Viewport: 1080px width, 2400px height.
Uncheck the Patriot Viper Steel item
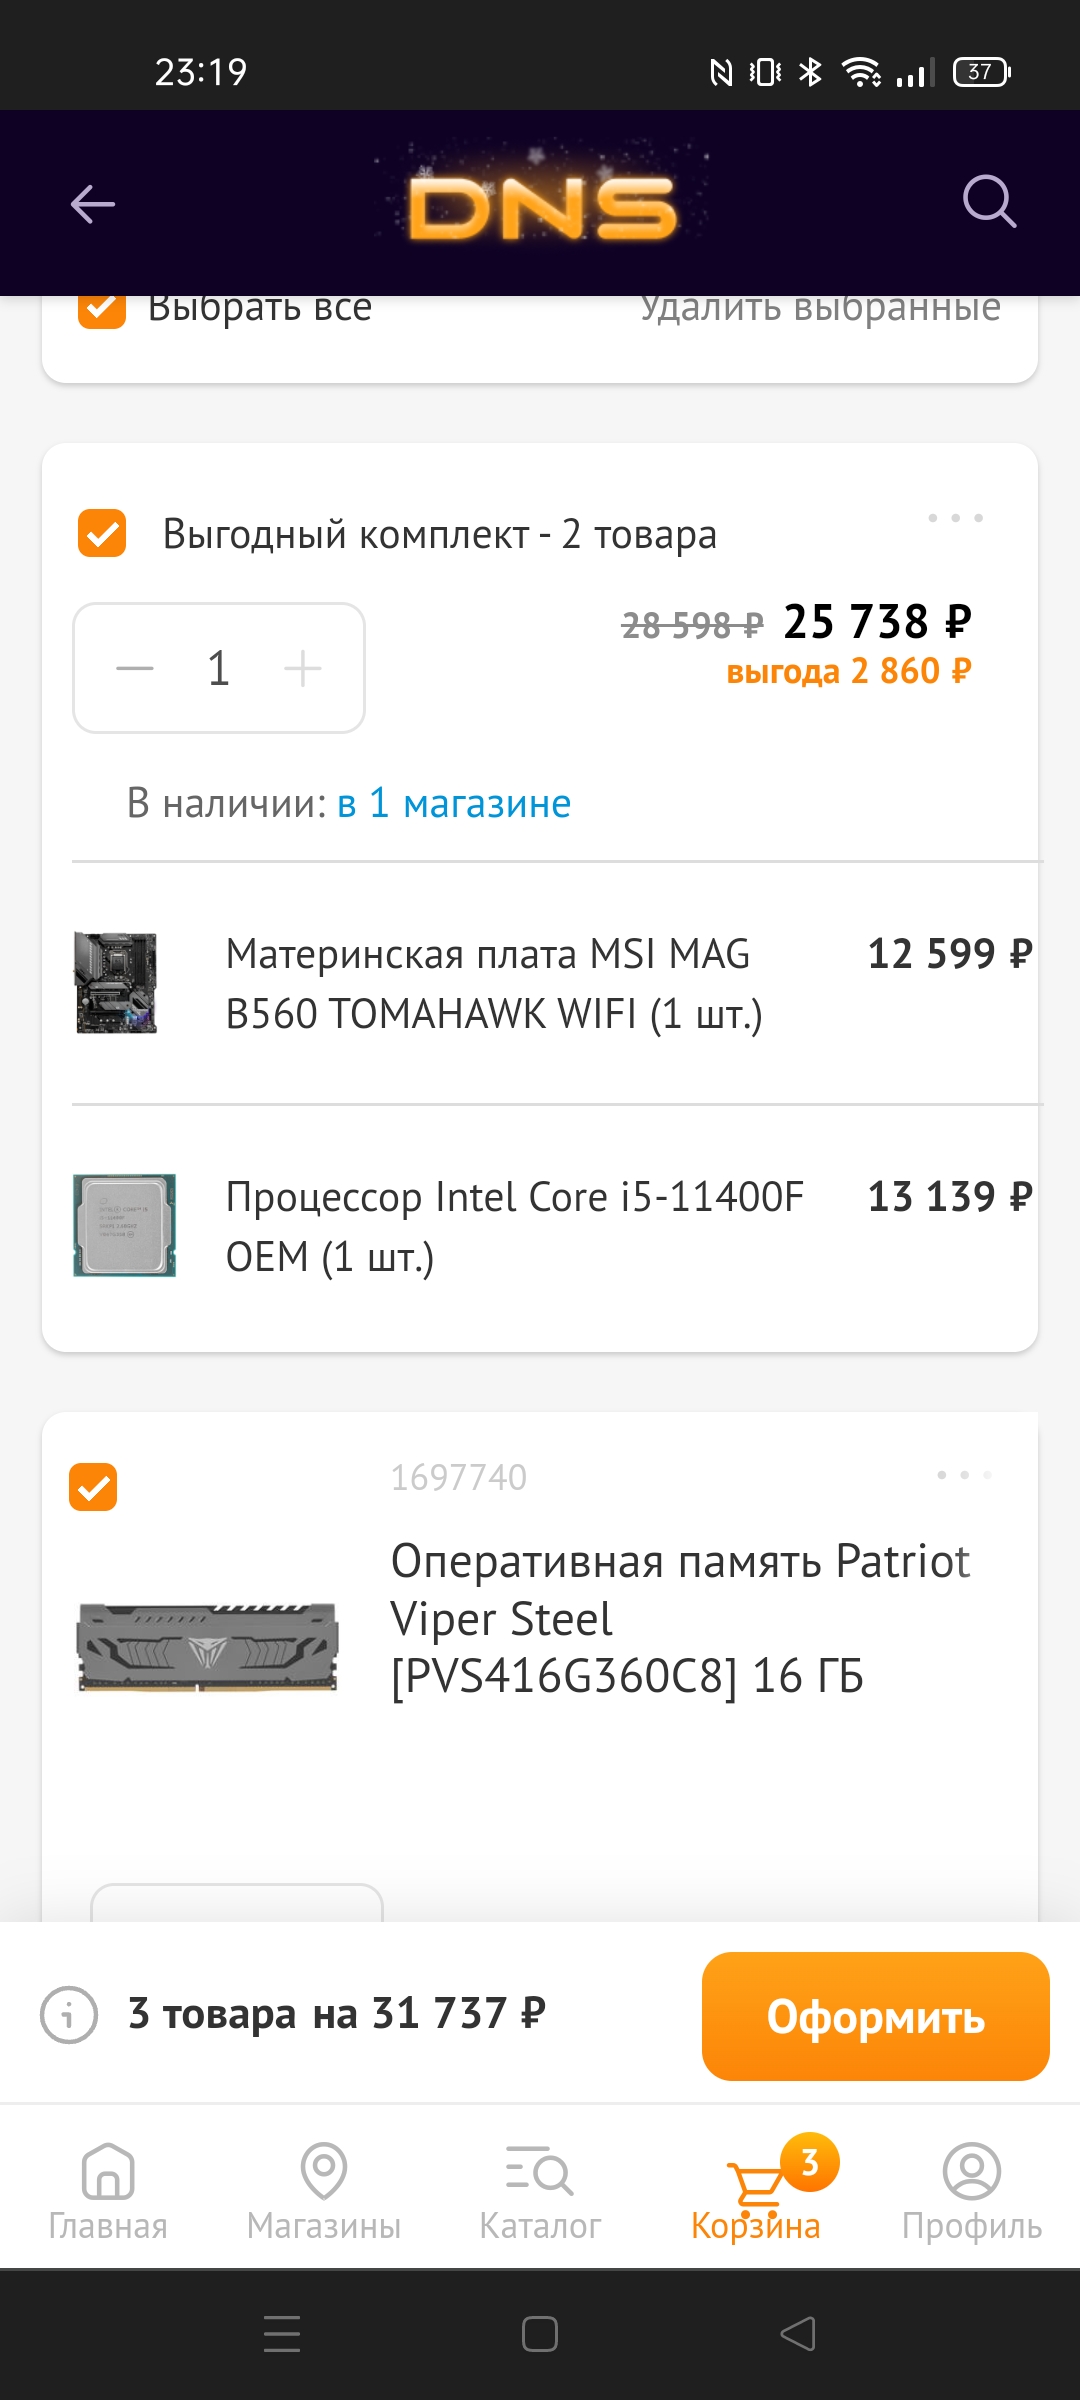tap(93, 1487)
